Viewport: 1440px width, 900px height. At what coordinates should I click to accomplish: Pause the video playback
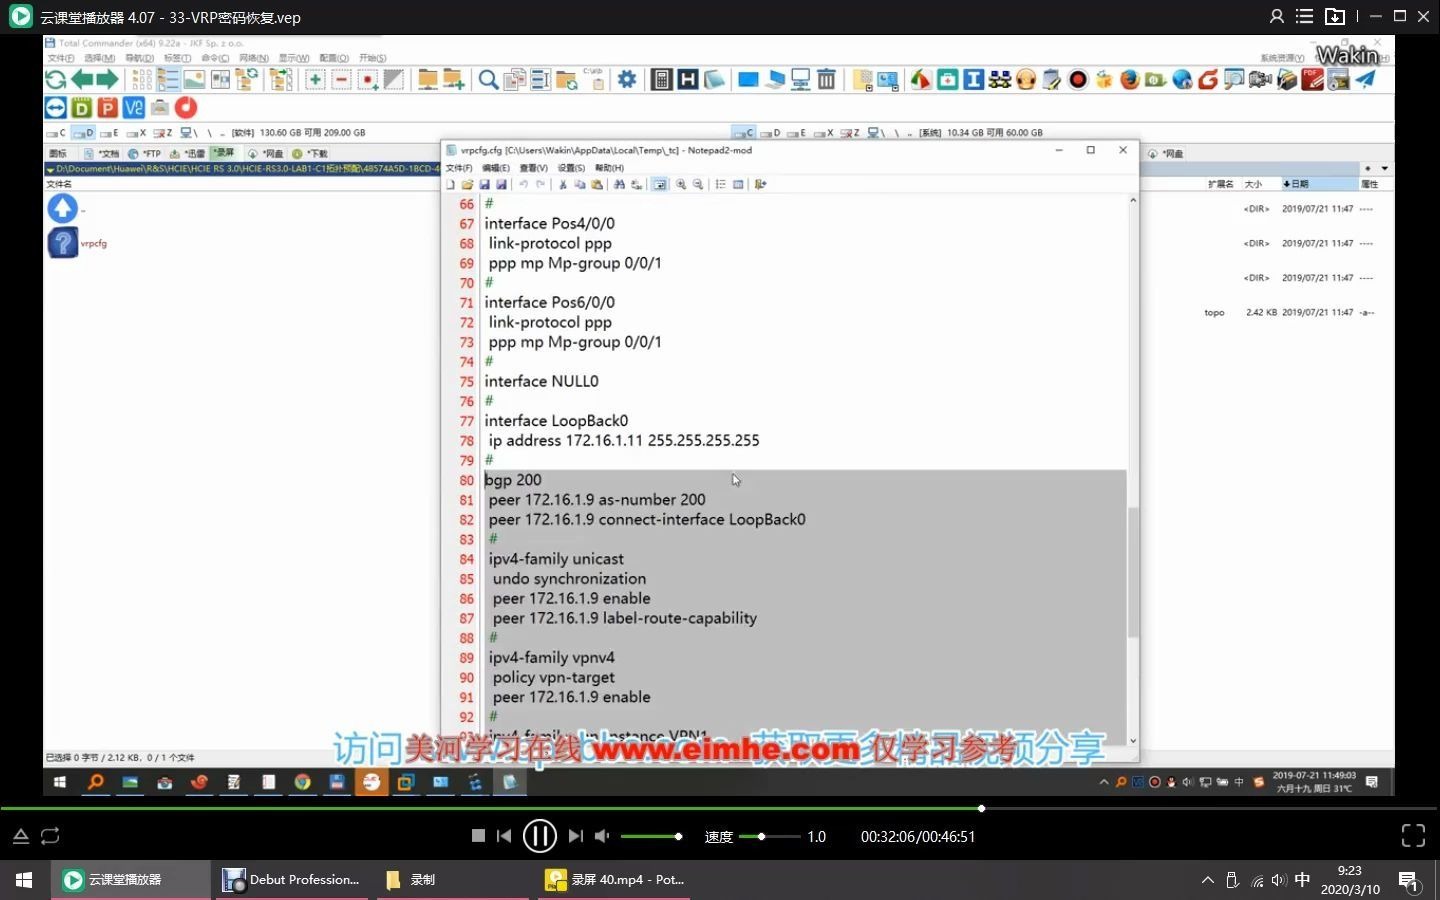pyautogui.click(x=540, y=836)
